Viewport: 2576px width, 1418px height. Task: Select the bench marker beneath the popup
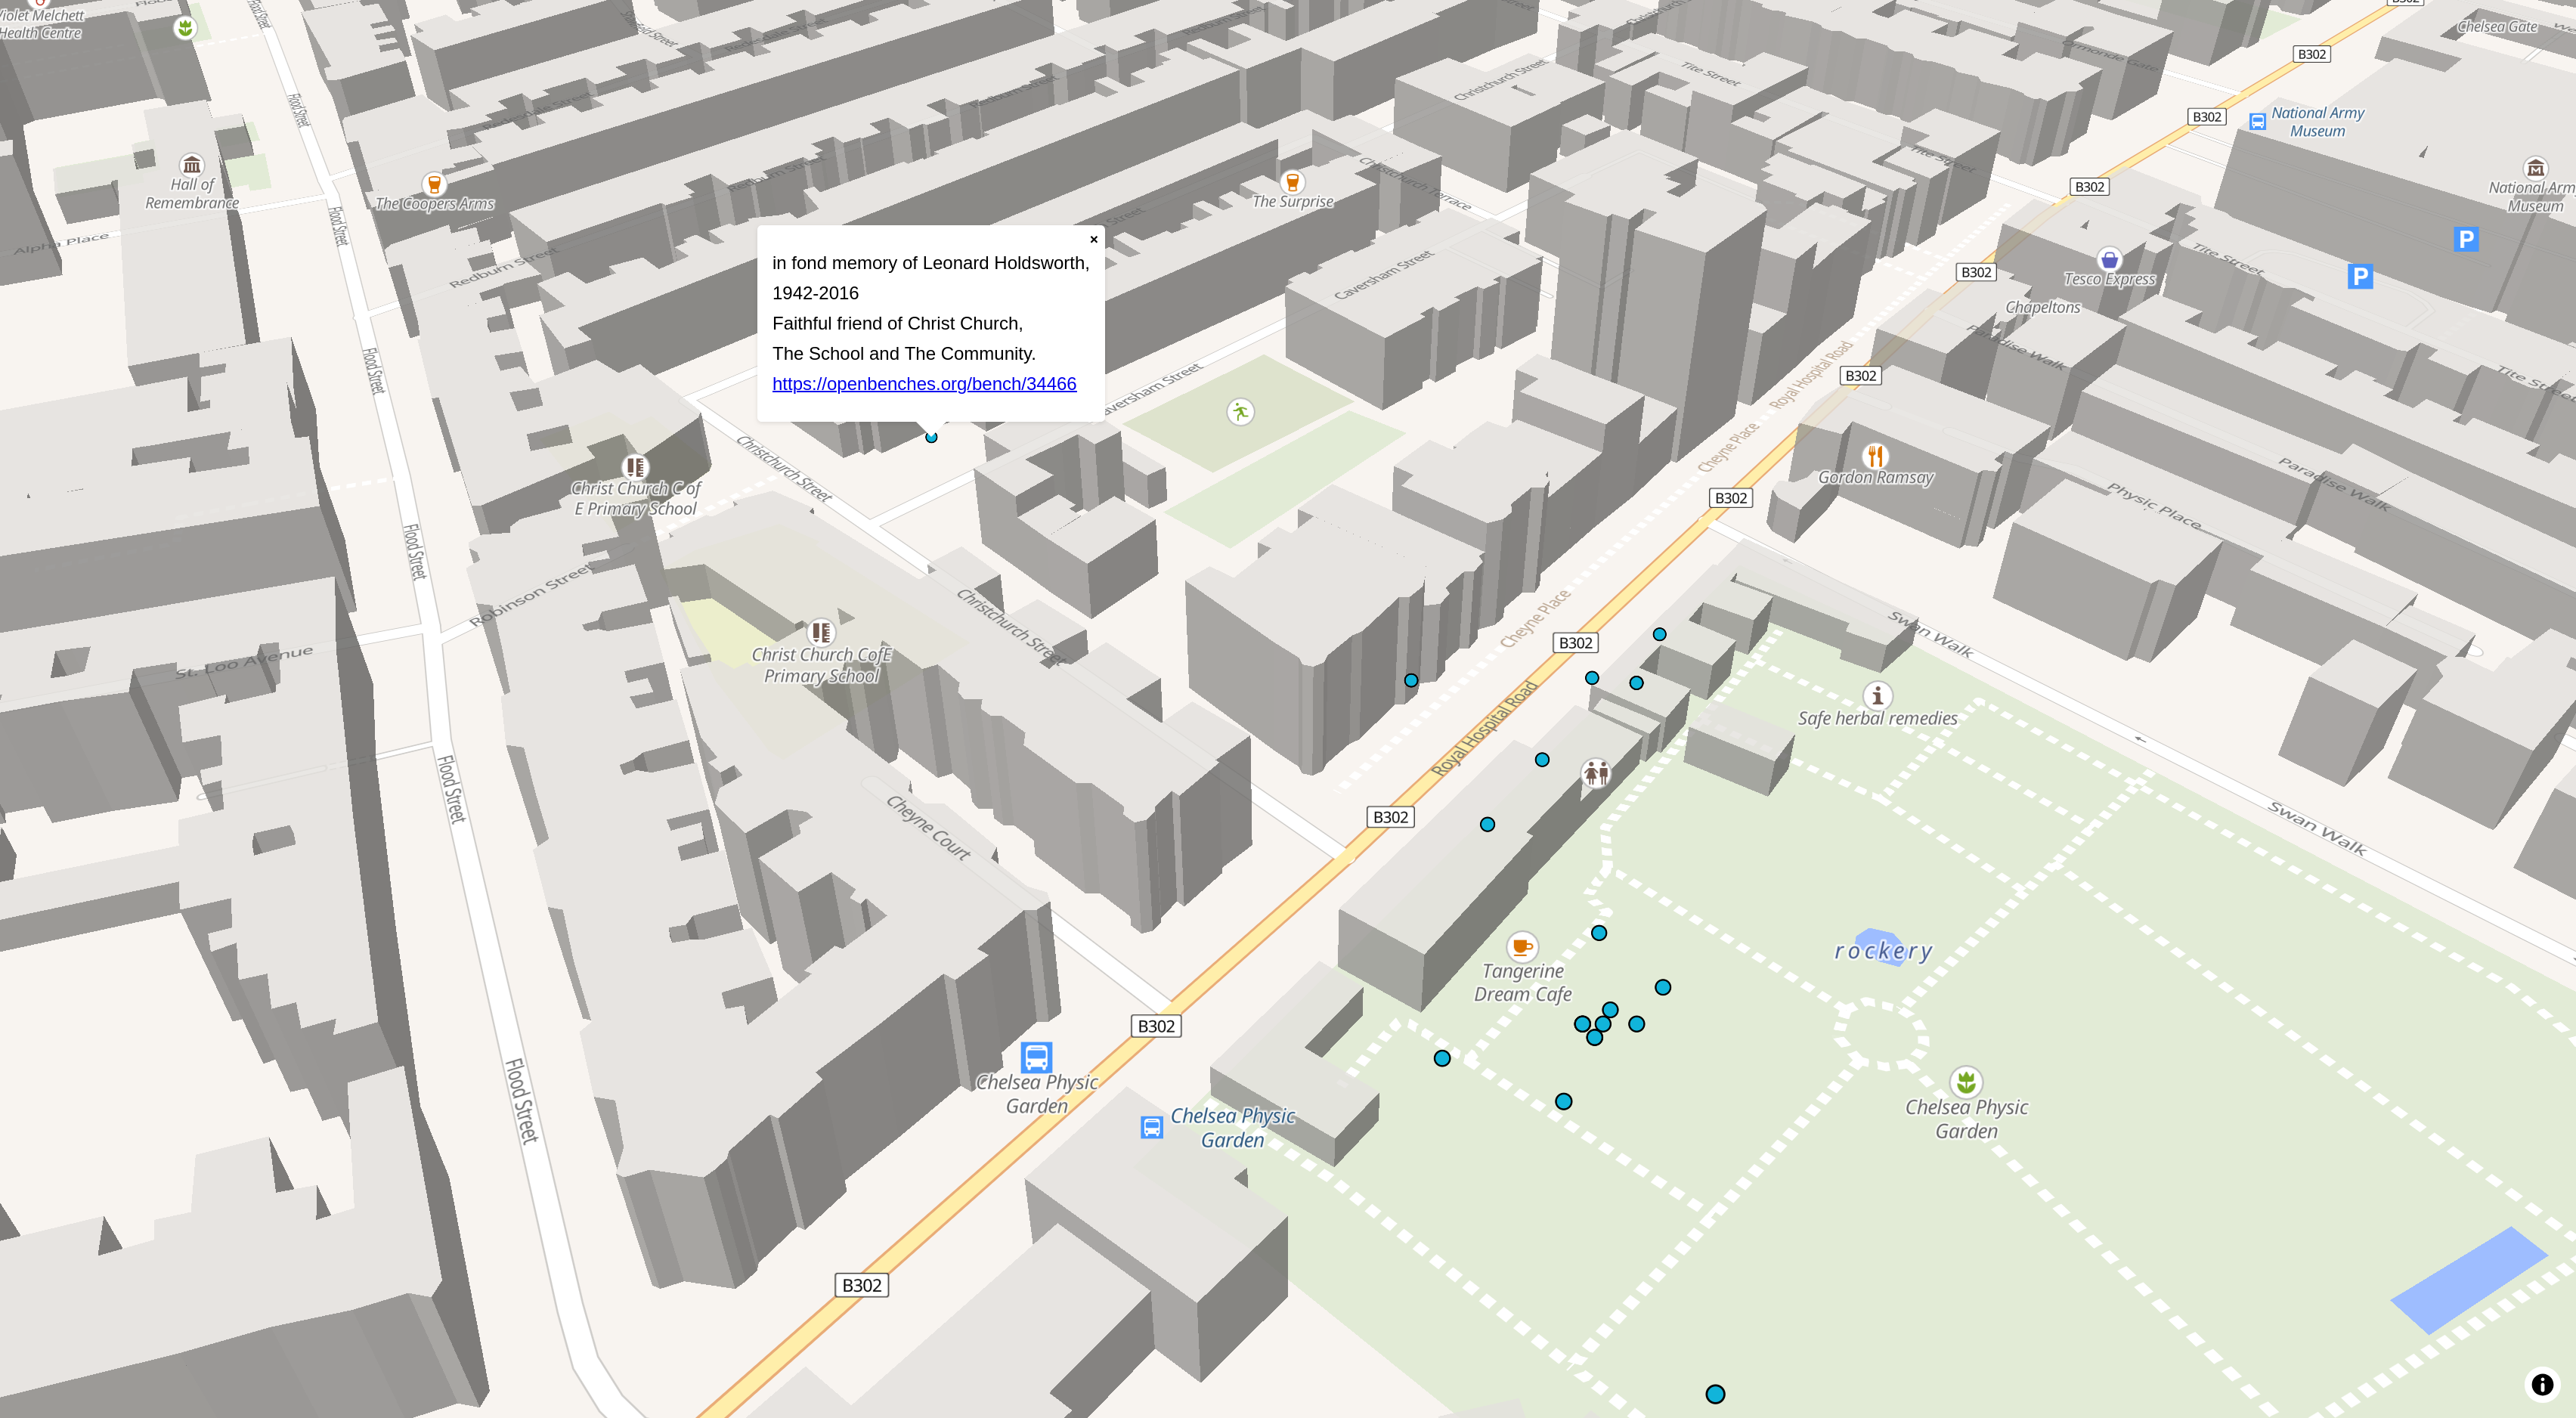[931, 437]
